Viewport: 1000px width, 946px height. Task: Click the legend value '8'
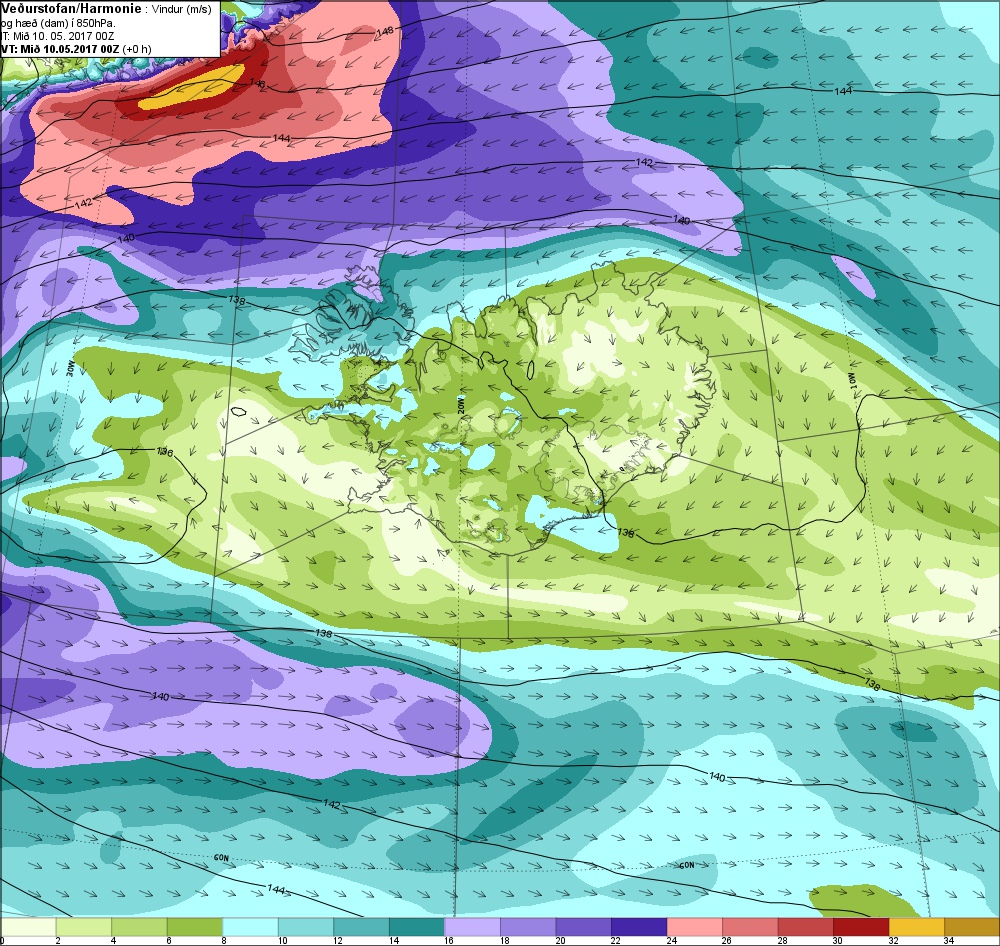click(224, 940)
